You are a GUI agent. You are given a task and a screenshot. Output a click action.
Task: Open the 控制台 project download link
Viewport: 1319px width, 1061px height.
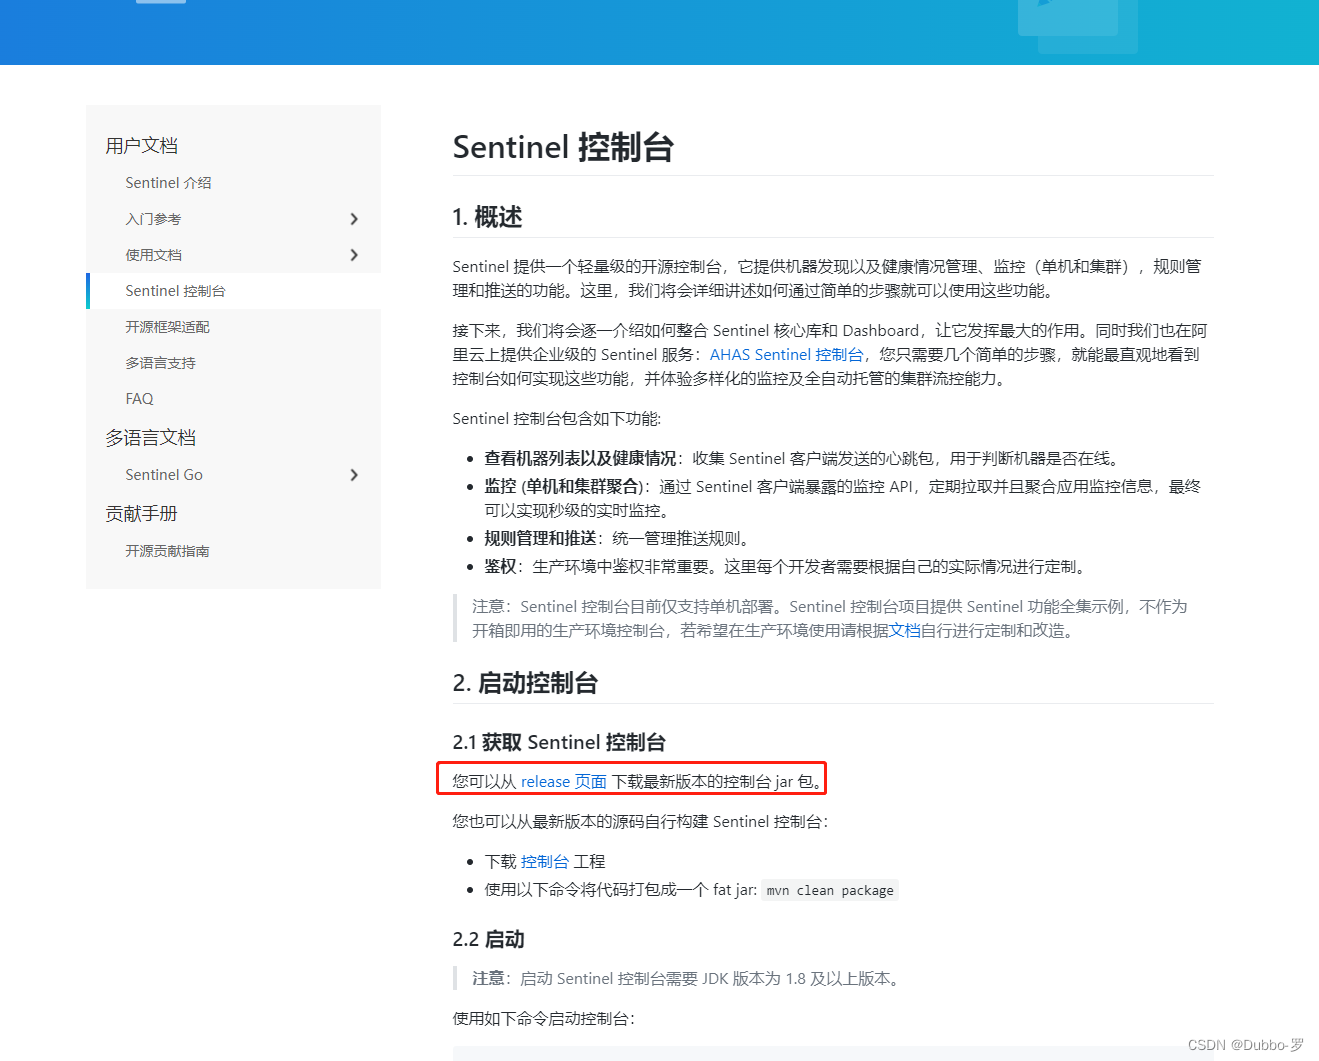(x=545, y=861)
